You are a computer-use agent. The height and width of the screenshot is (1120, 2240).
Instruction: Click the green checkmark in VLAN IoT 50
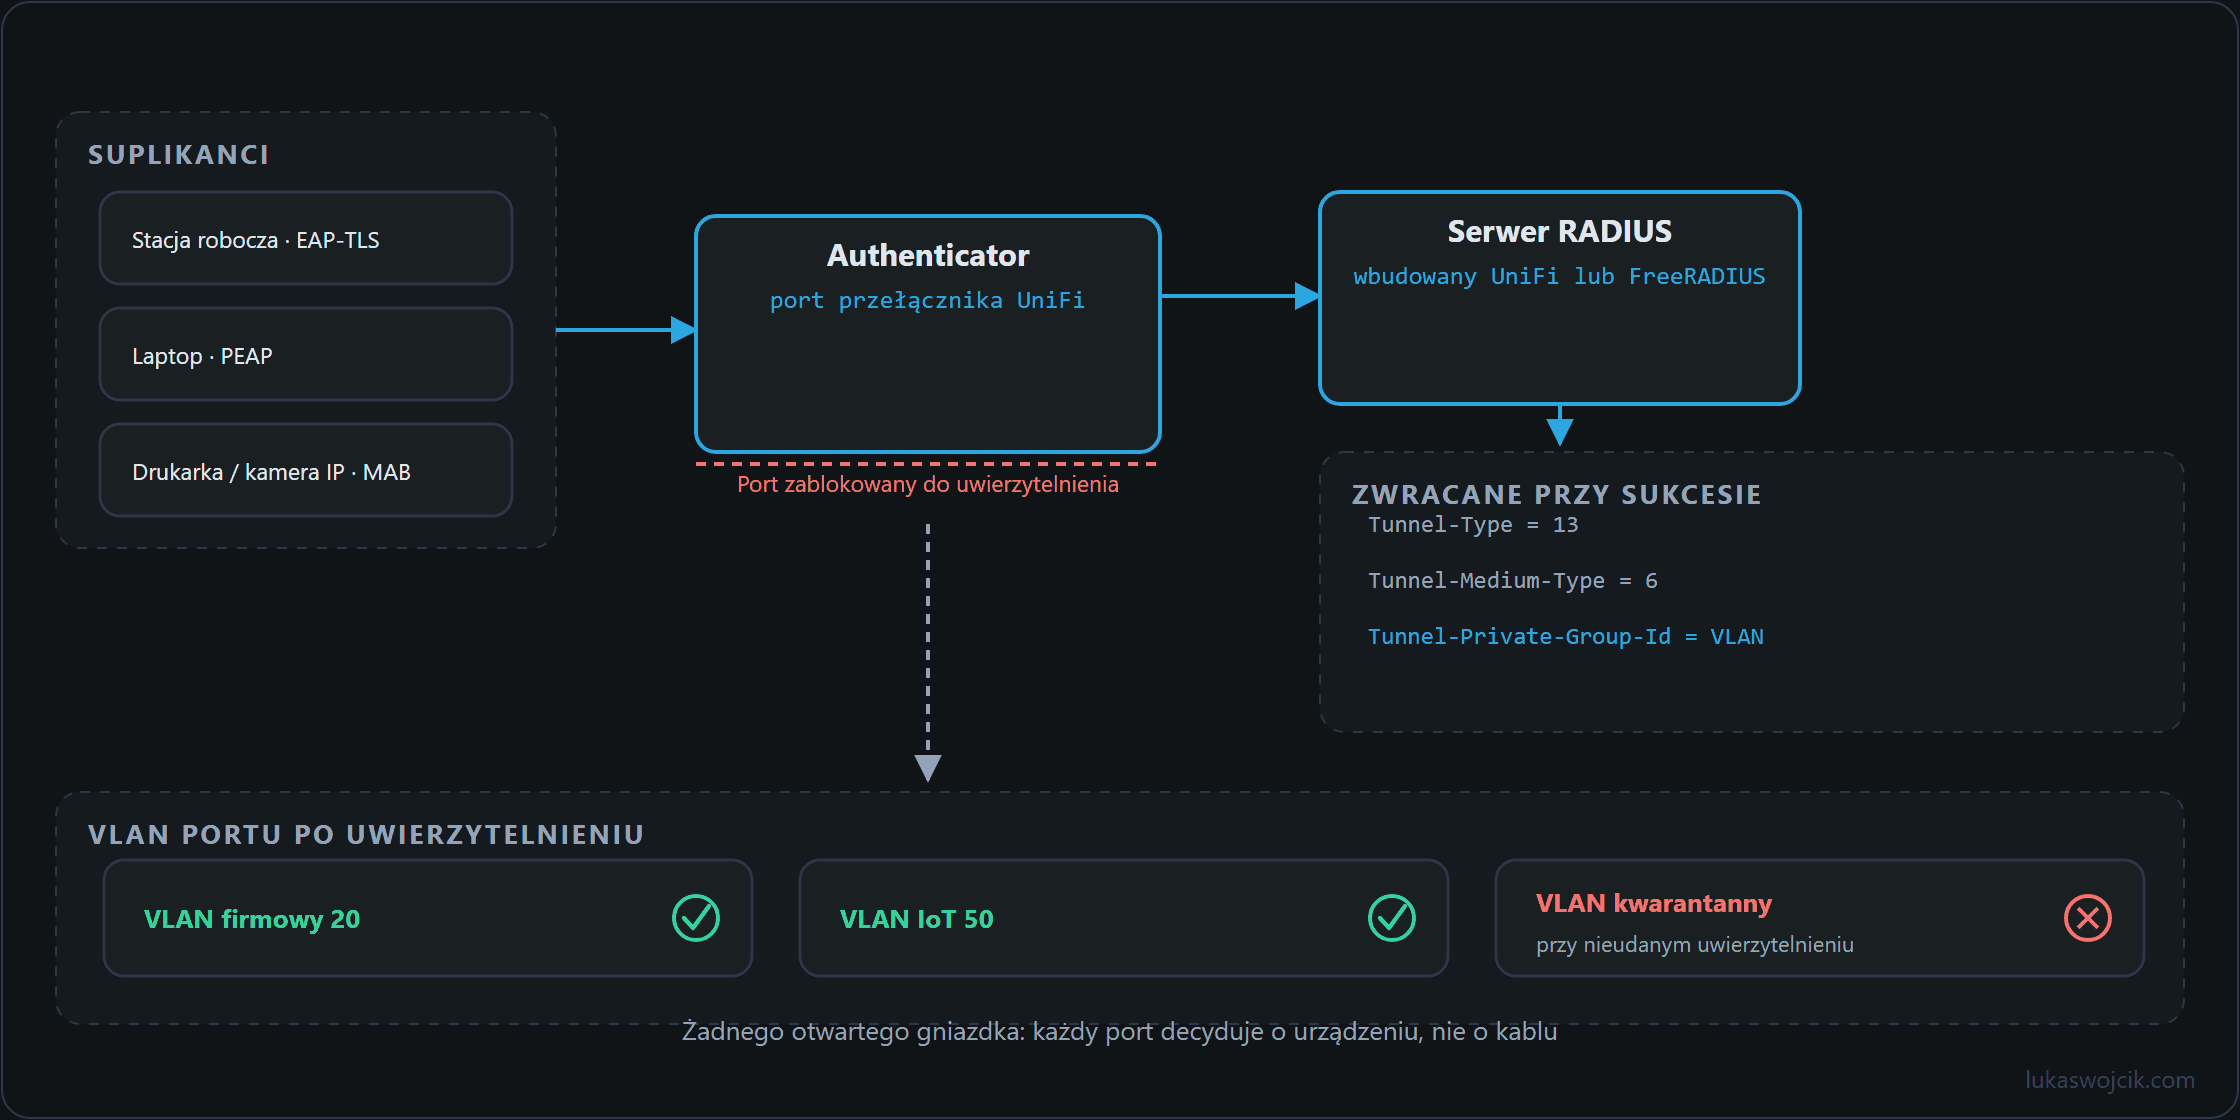[x=1392, y=918]
